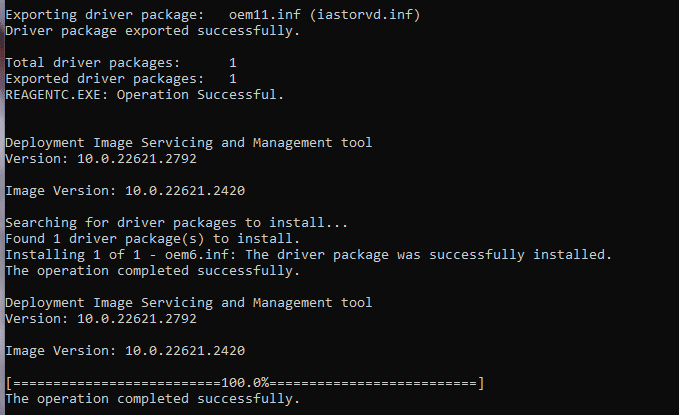Click the closing bracket of the progress bar
Screen dimensions: 679x415
coord(481,383)
